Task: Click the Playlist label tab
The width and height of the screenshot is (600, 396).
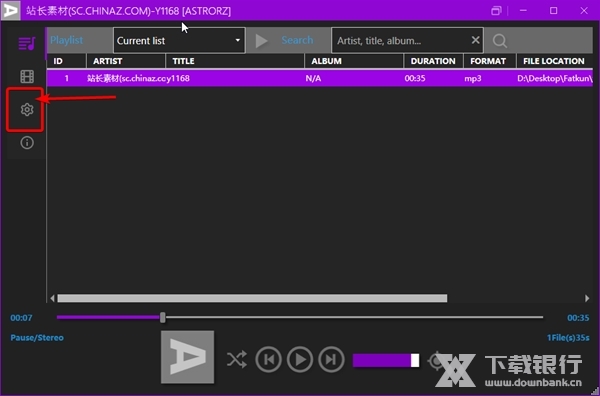Action: (67, 40)
